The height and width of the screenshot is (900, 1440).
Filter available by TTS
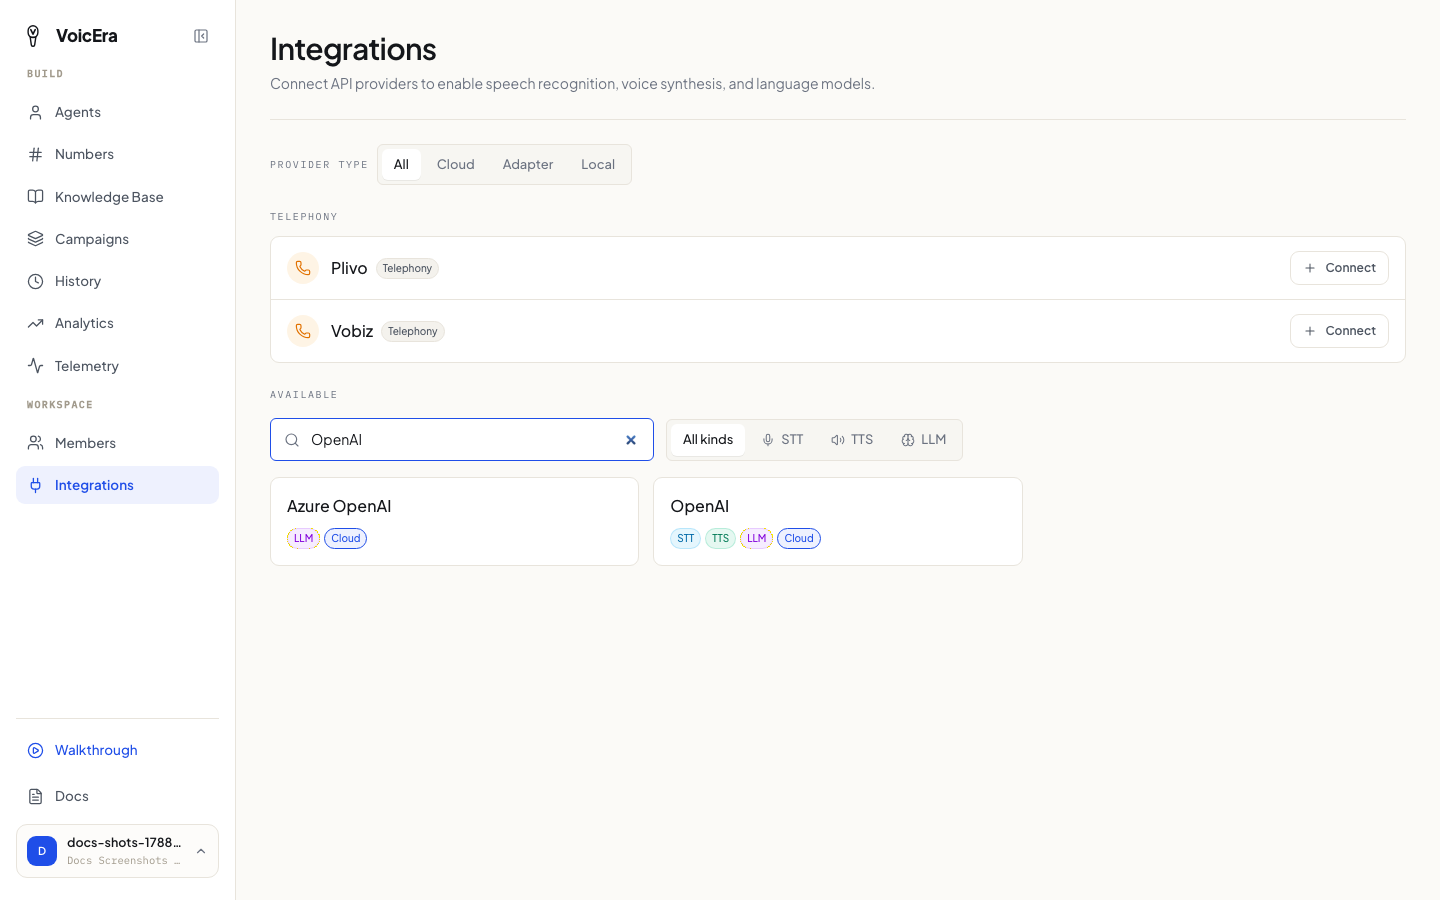point(852,440)
